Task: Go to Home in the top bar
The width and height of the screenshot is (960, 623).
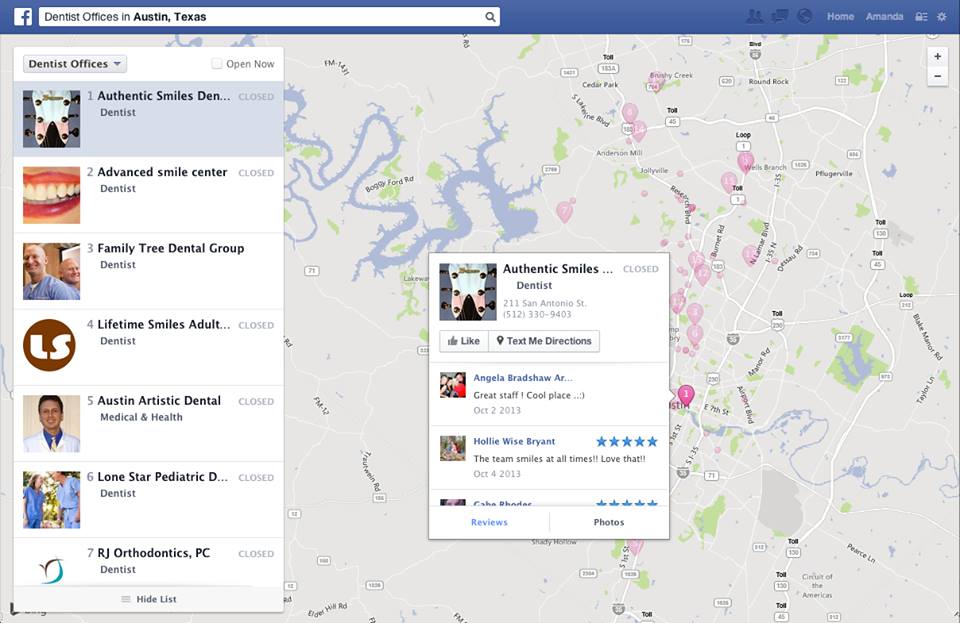Action: point(840,17)
